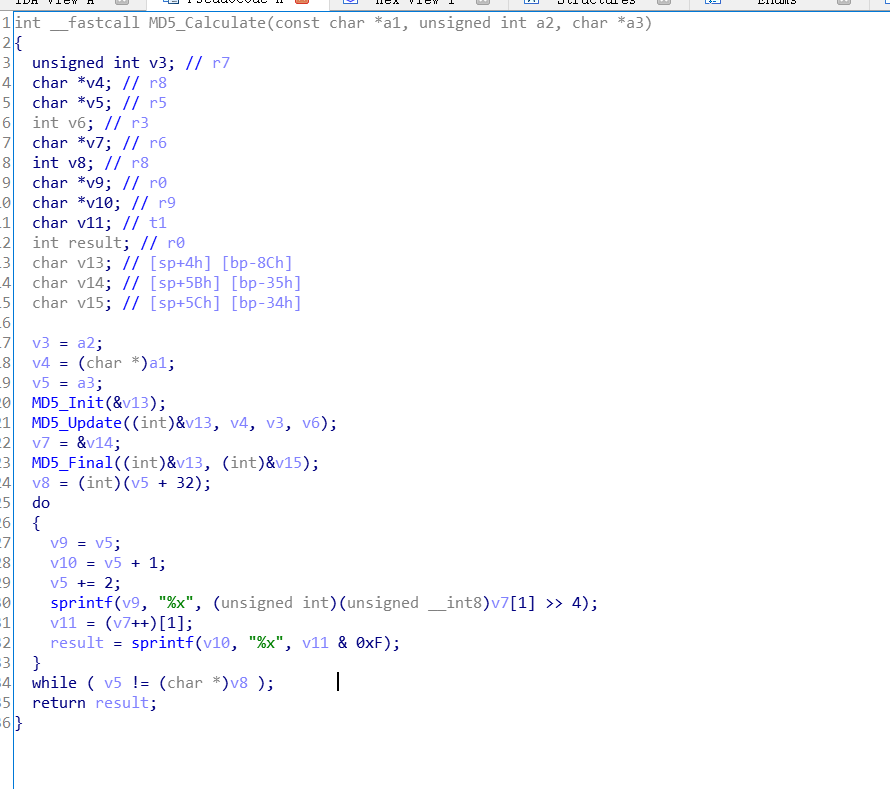The image size is (890, 789).
Task: Click 'char v13;' variable declaration
Action: coord(72,263)
